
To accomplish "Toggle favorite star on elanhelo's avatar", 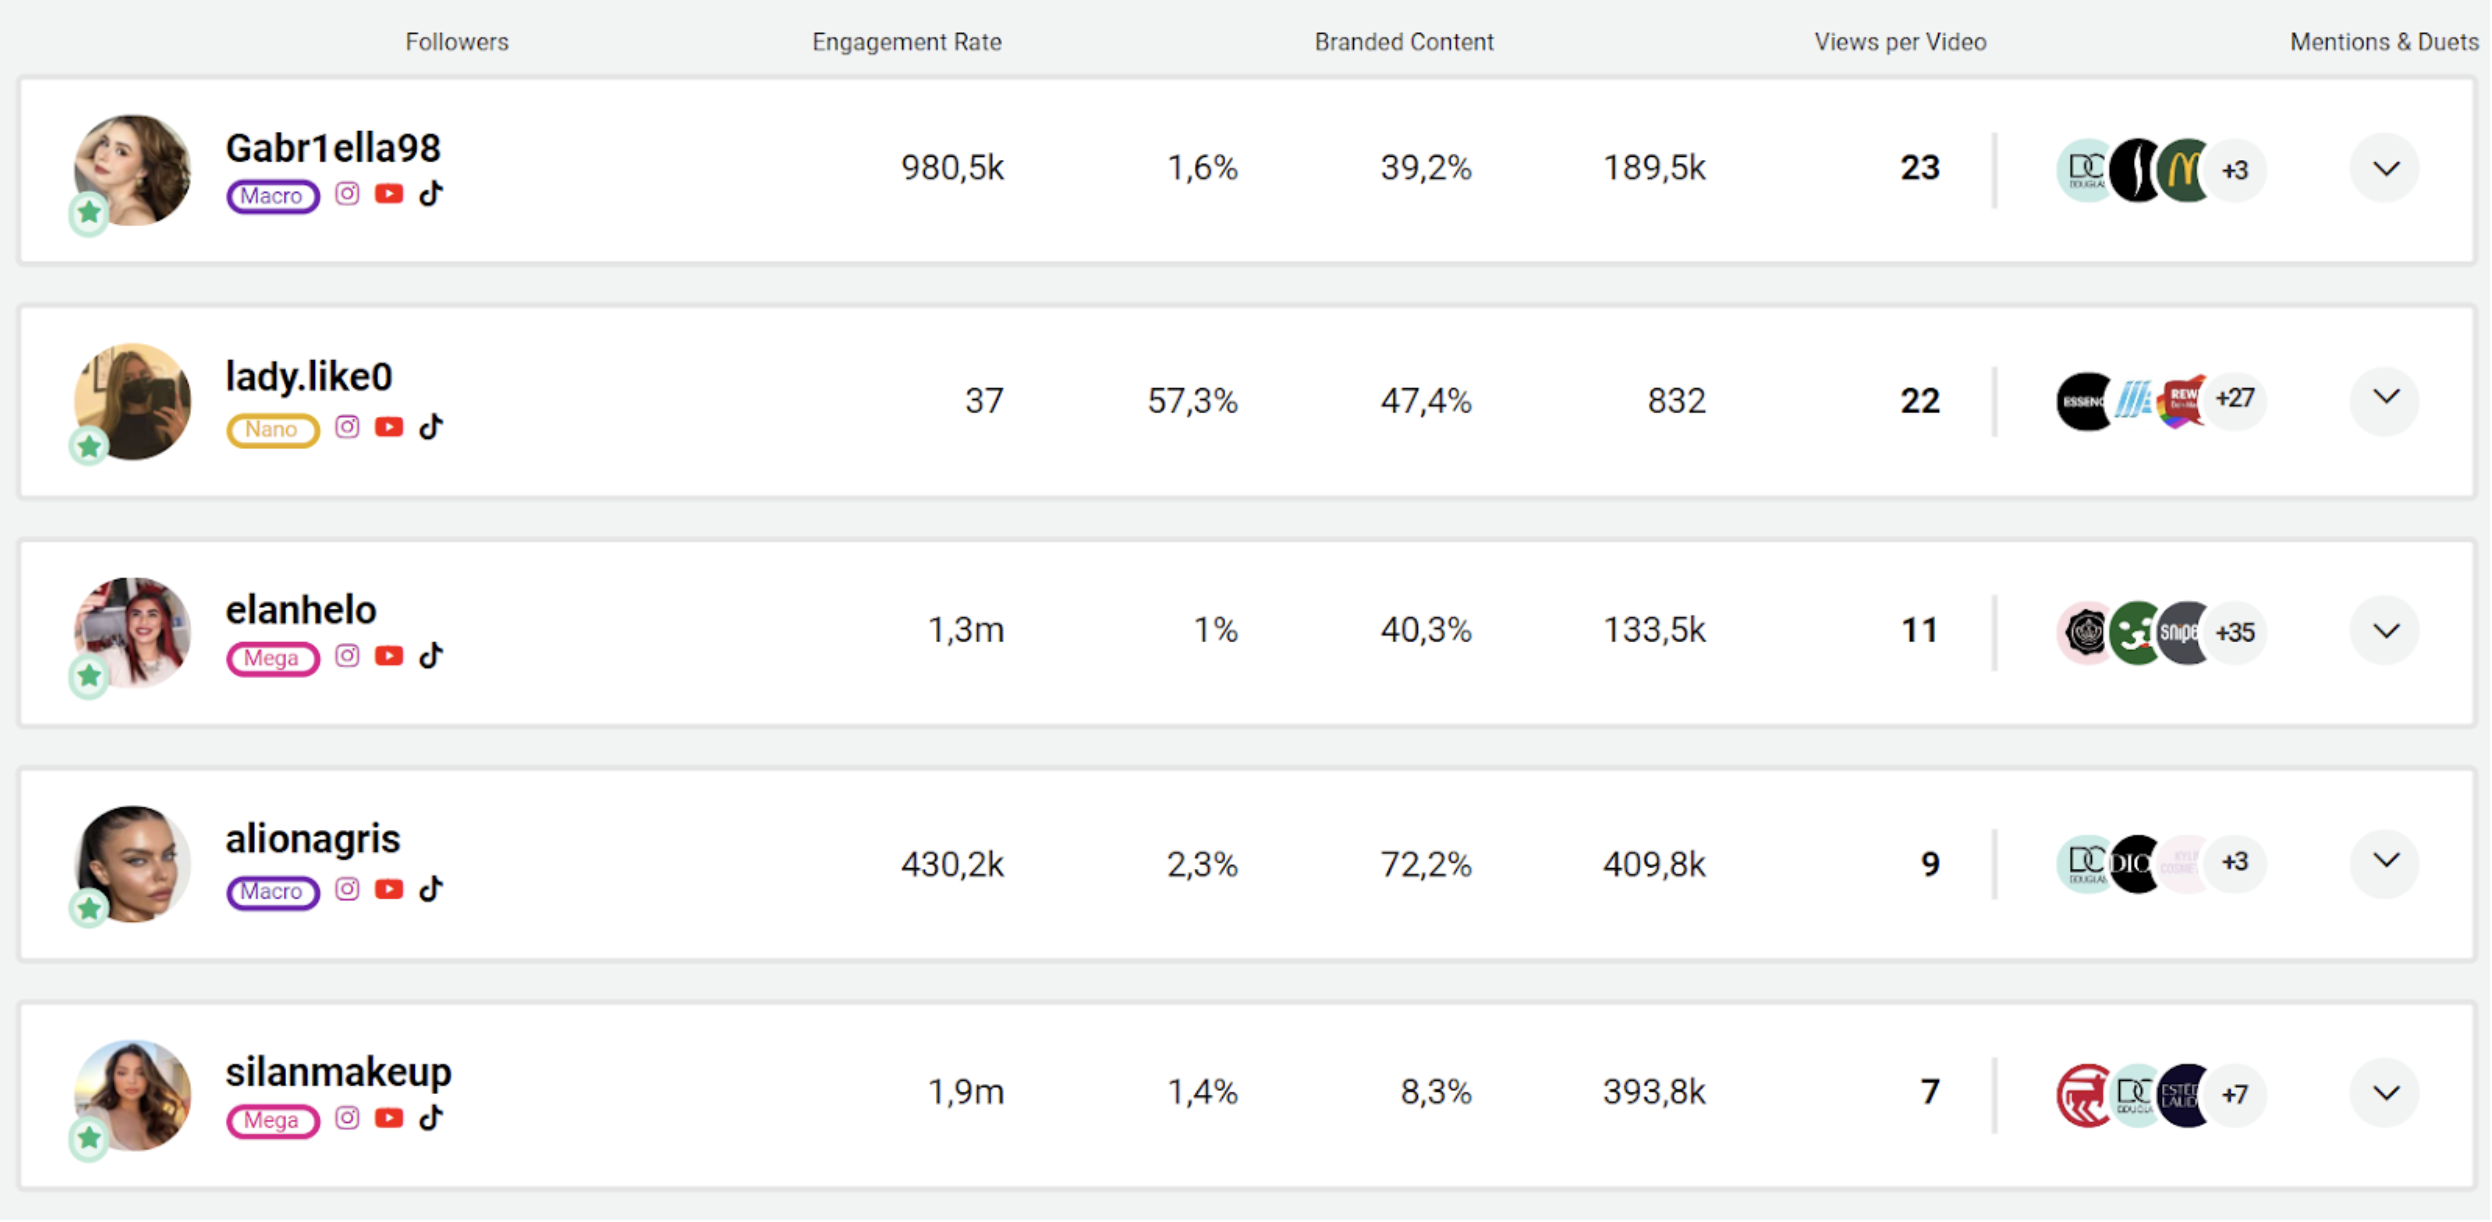I will coord(89,677).
